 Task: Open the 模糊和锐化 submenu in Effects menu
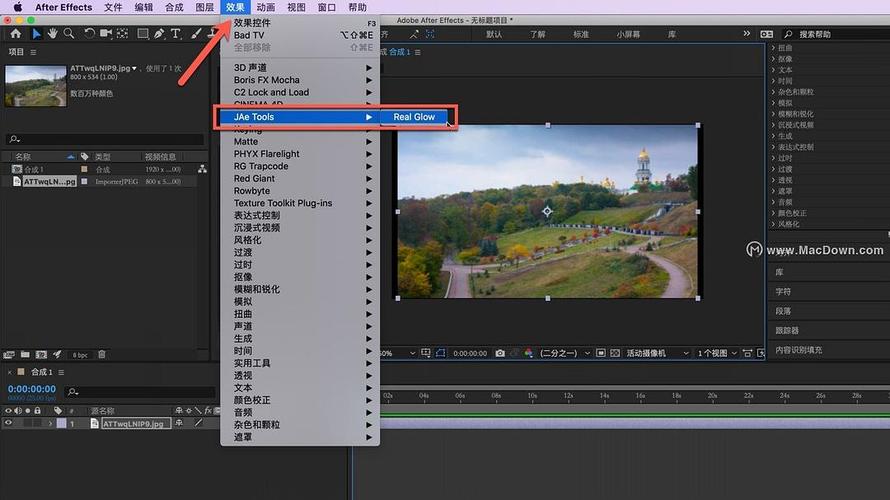[300, 289]
